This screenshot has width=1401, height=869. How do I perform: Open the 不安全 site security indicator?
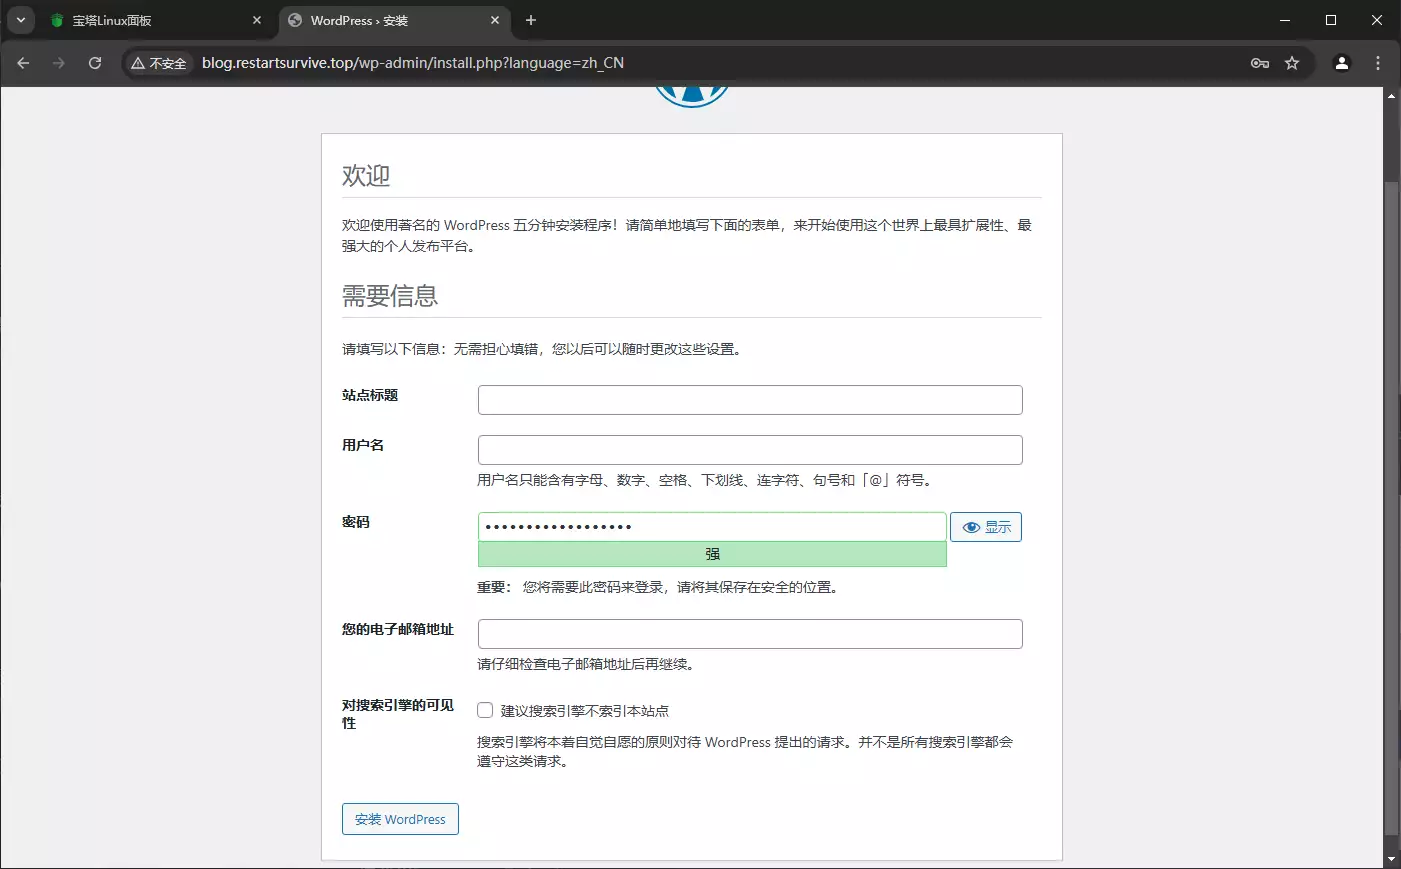(159, 63)
